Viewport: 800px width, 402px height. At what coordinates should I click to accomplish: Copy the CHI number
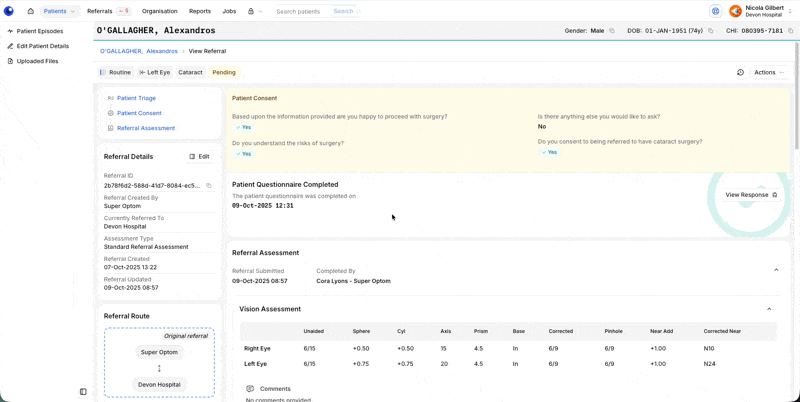[789, 31]
